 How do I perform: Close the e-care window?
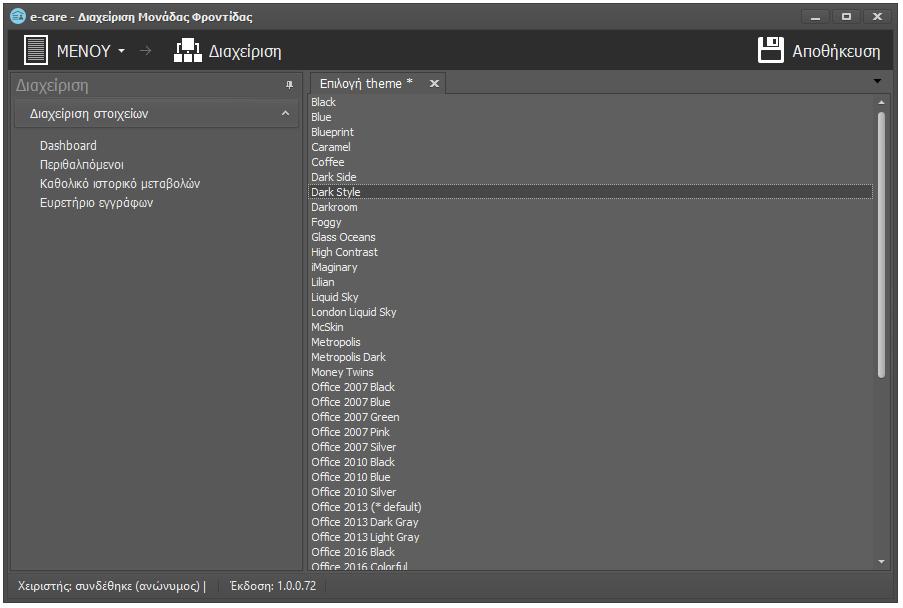877,17
